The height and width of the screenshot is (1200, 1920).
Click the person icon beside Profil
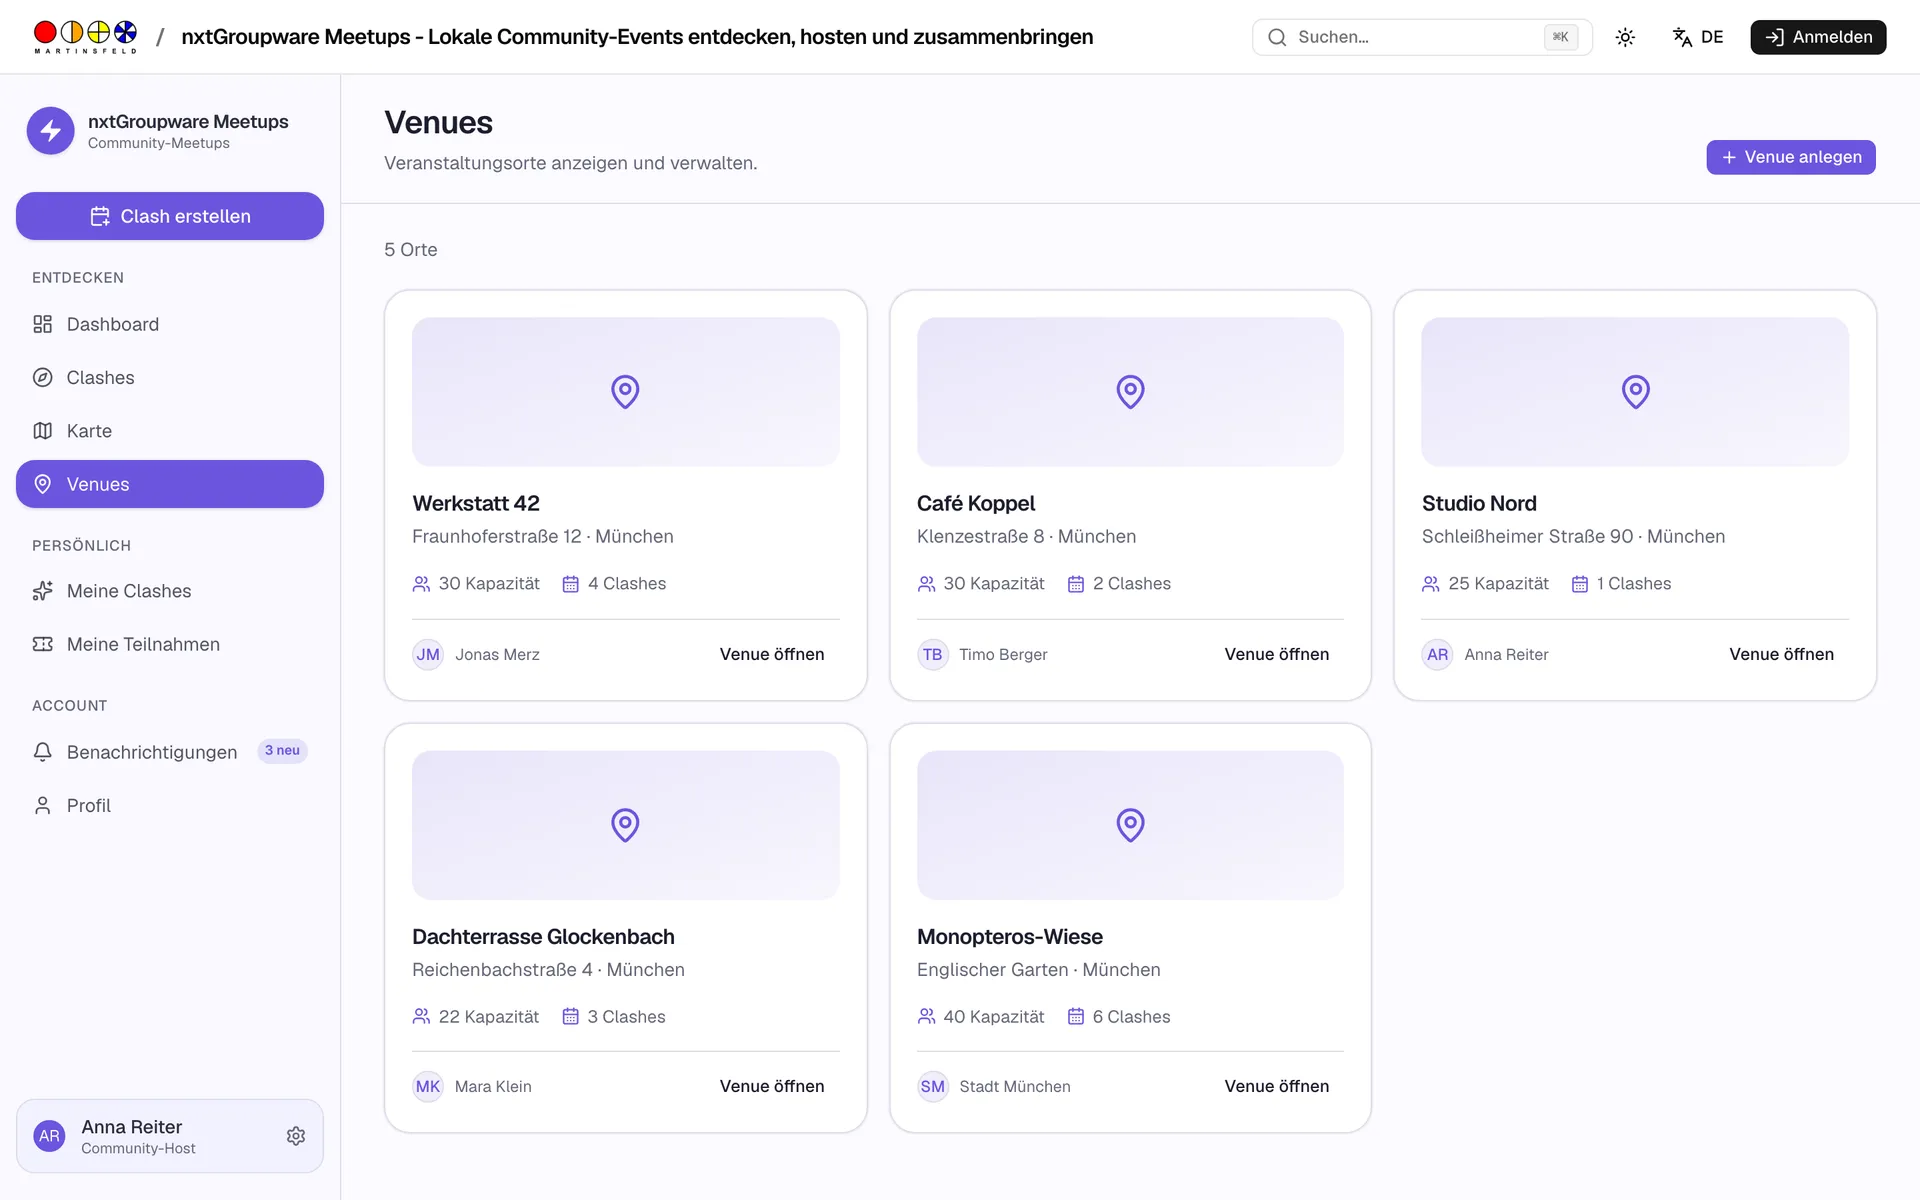(42, 805)
